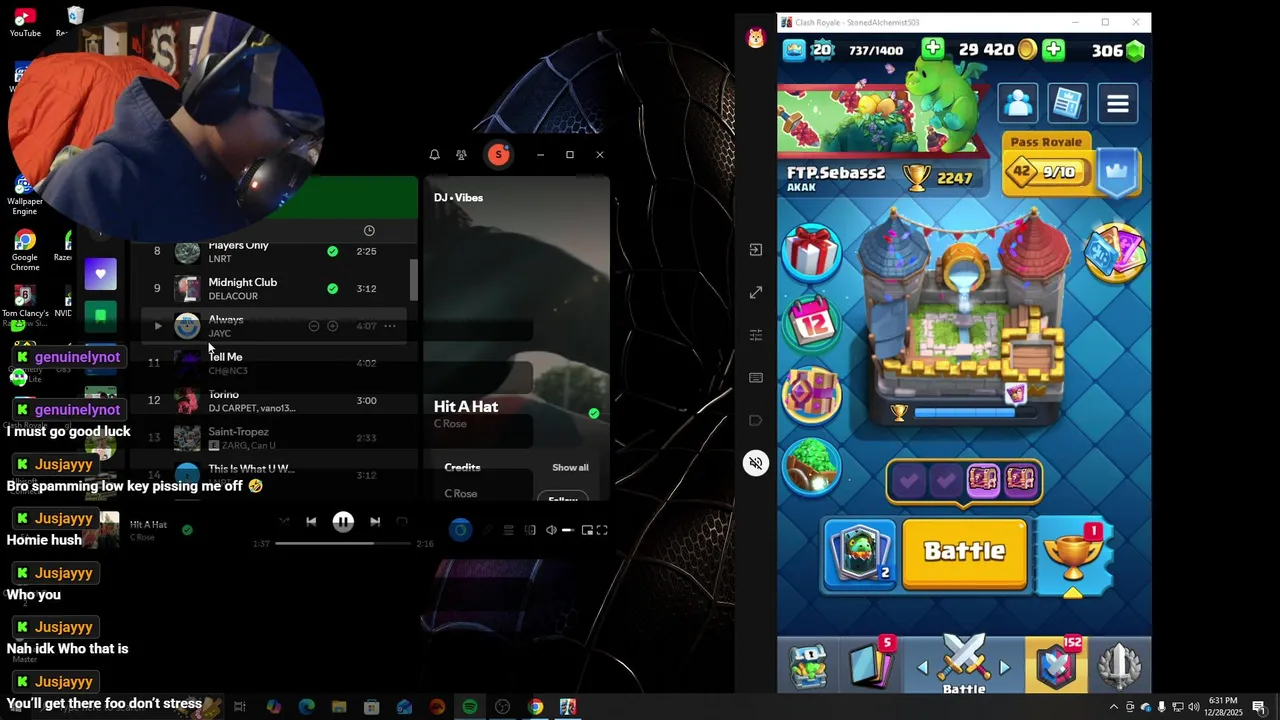Pause the song in Spotify player
This screenshot has height=720, width=1280.
pyautogui.click(x=343, y=522)
